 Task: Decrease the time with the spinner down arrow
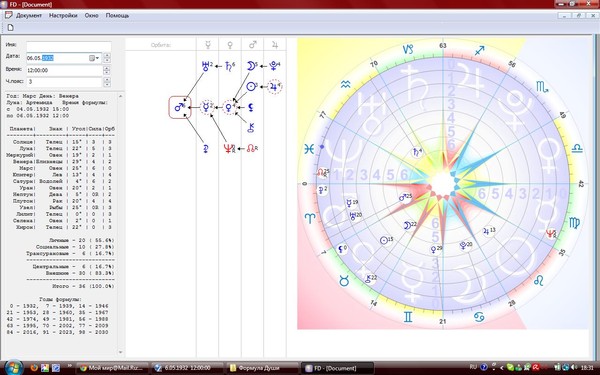(107, 72)
